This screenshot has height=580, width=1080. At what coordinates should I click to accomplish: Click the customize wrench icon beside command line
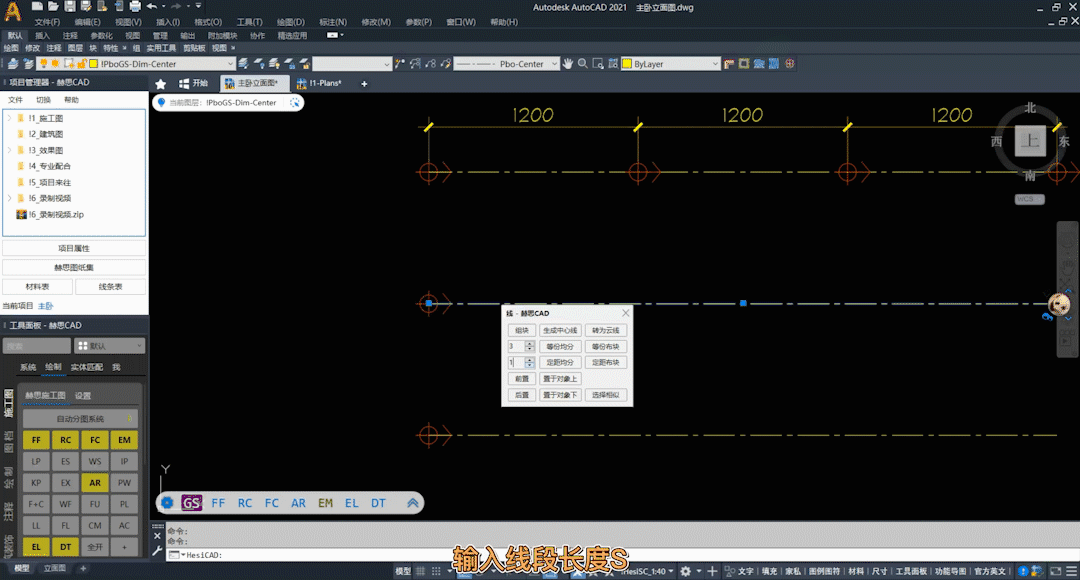157,550
